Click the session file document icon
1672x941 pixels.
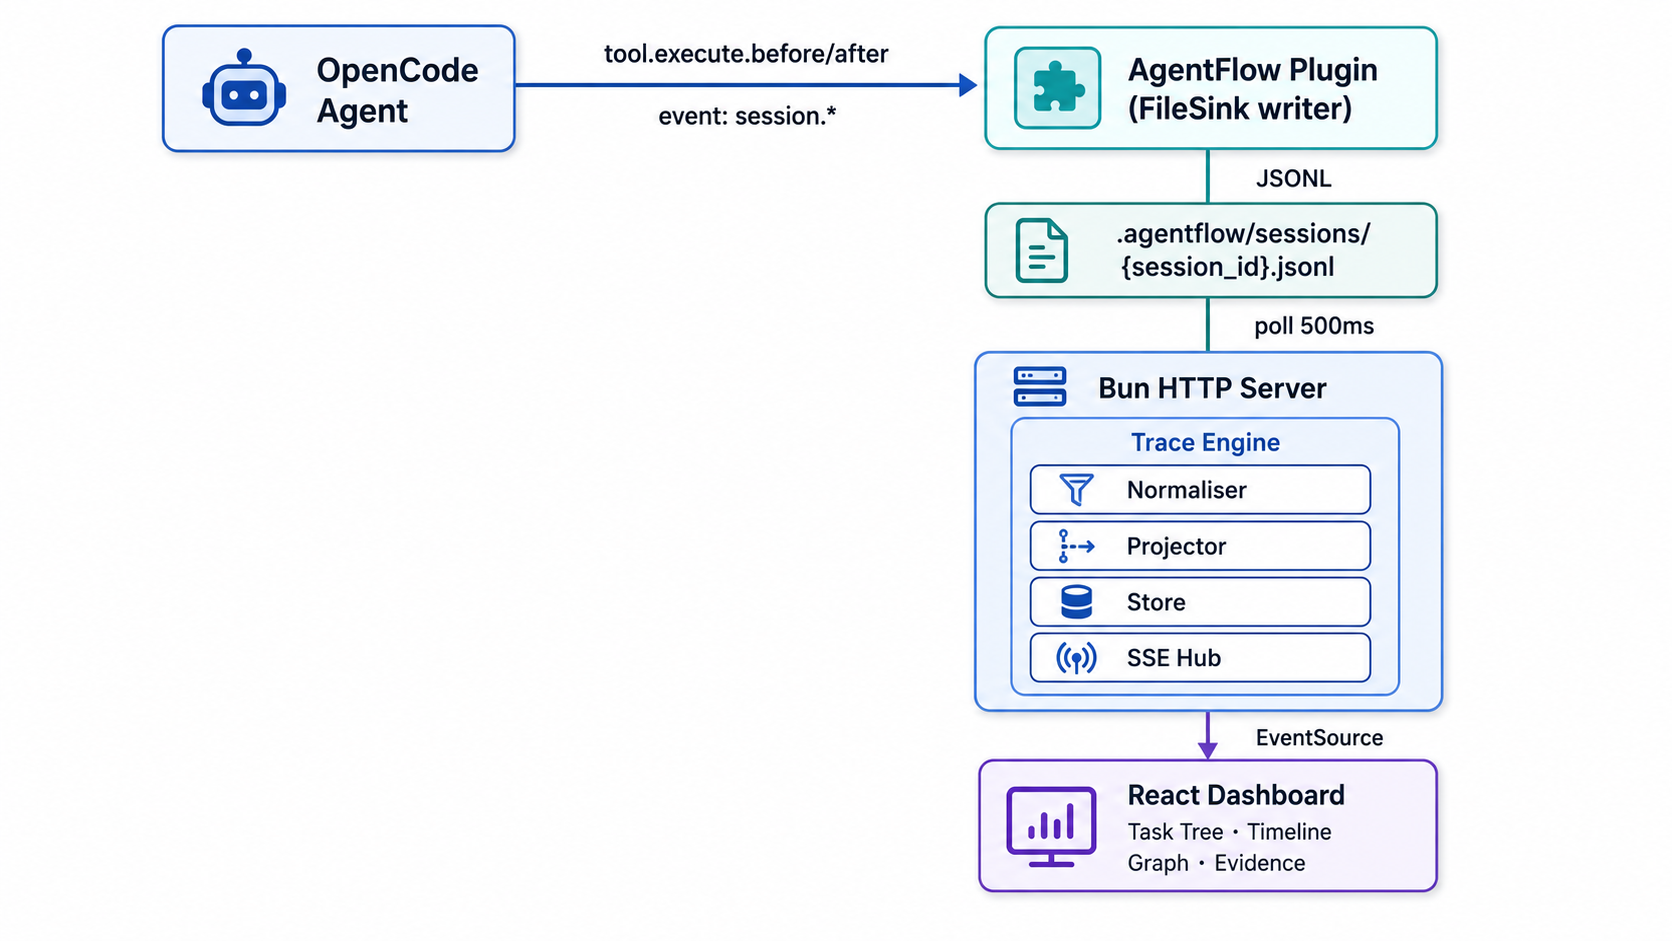click(x=1041, y=251)
